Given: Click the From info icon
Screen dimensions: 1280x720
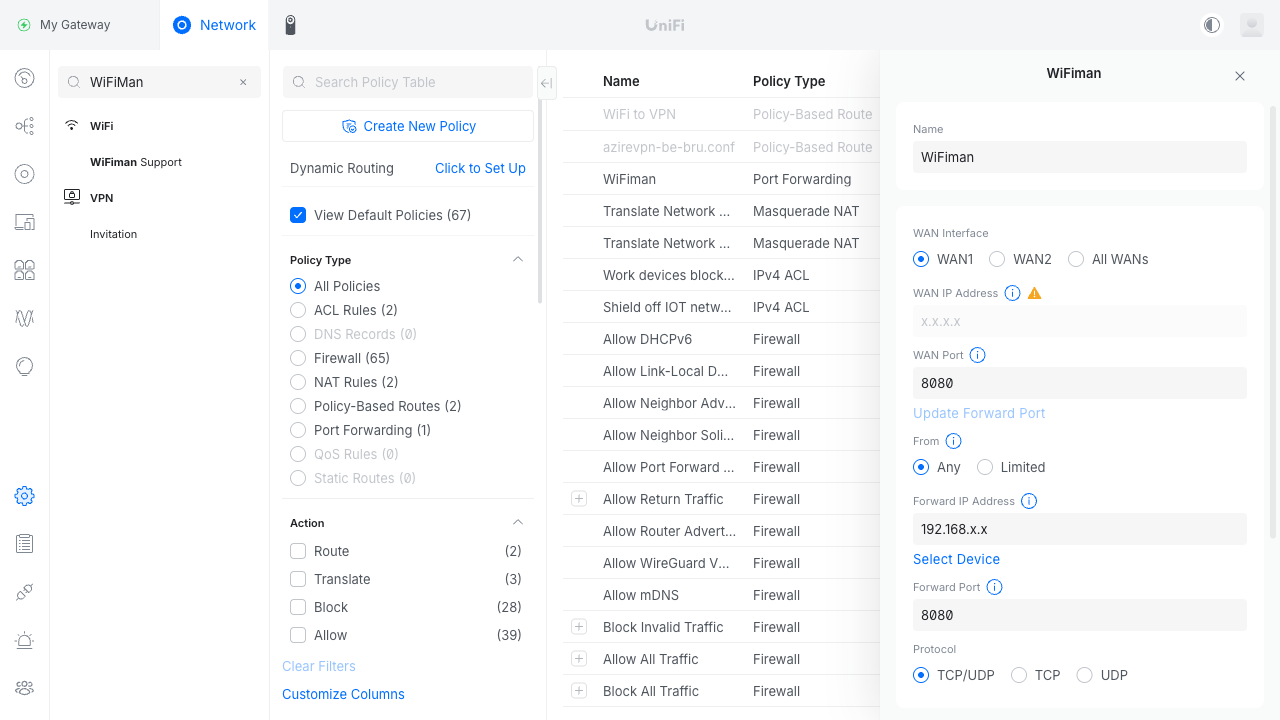Looking at the screenshot, I should (x=953, y=441).
